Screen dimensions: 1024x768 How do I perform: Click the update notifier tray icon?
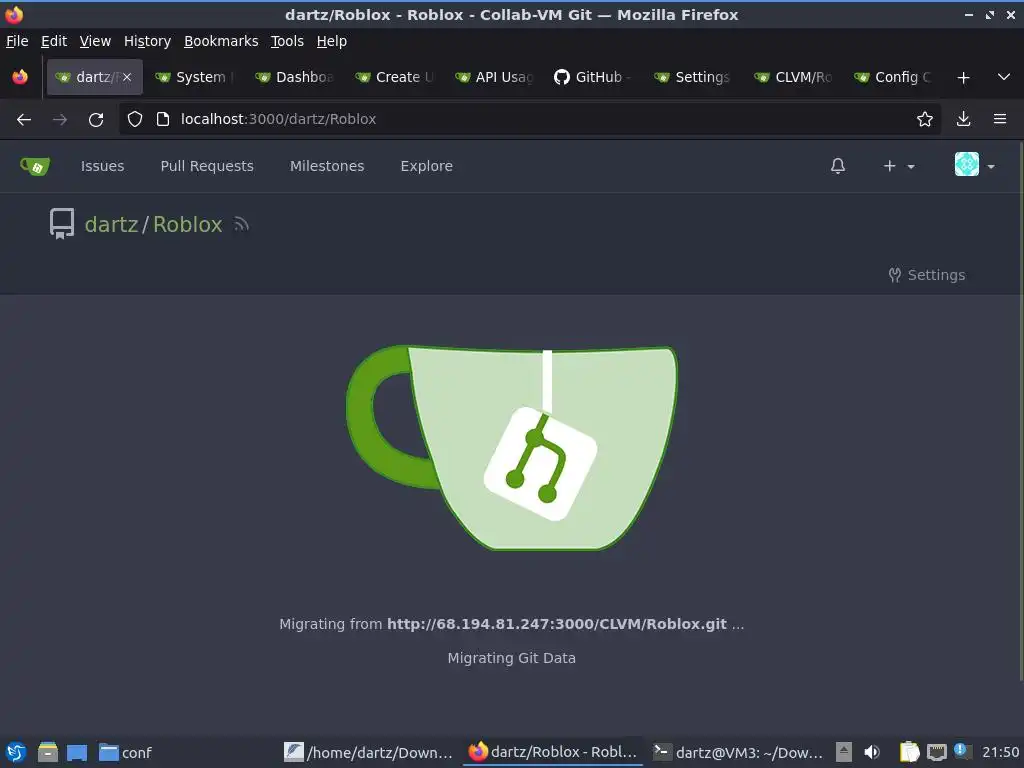click(962, 750)
